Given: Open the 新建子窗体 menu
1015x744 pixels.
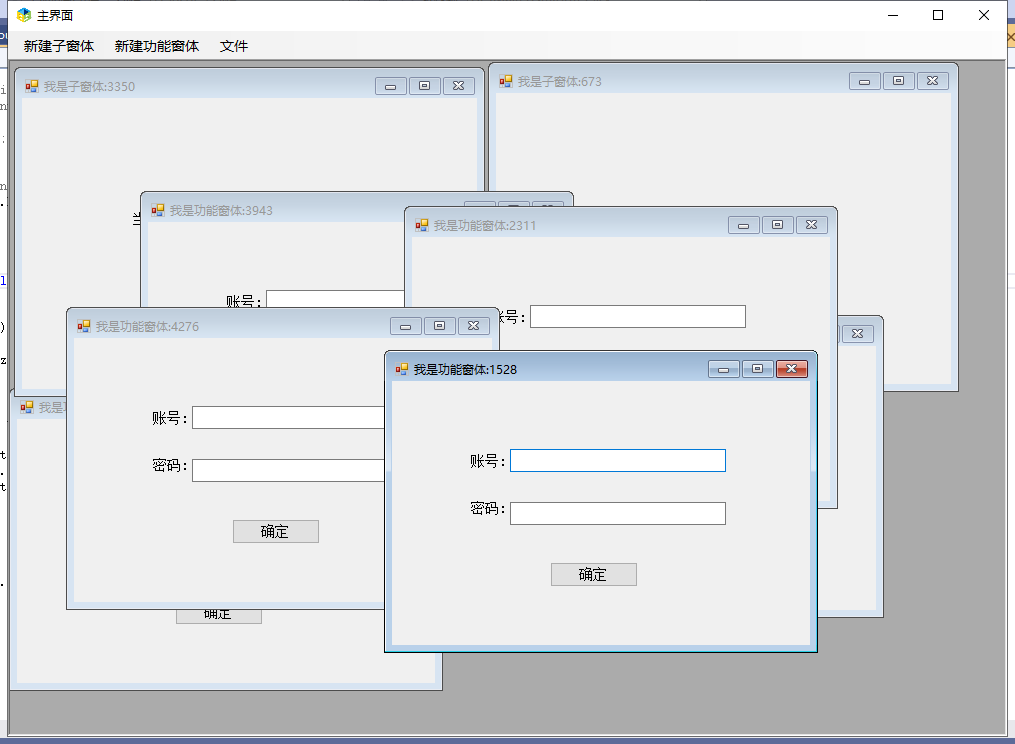Looking at the screenshot, I should coord(59,46).
